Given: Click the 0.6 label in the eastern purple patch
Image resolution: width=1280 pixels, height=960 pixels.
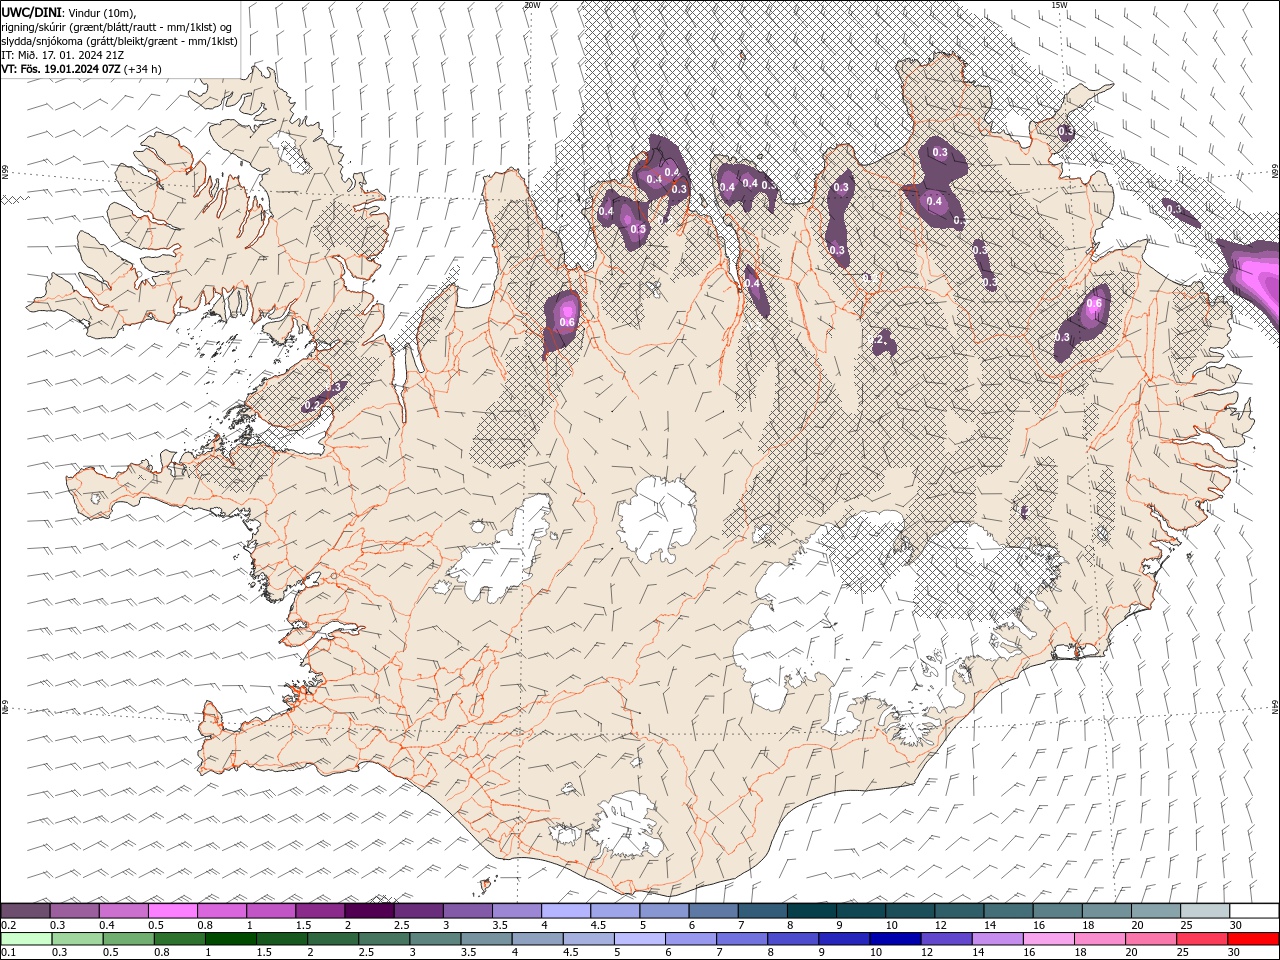Looking at the screenshot, I should 1094,304.
